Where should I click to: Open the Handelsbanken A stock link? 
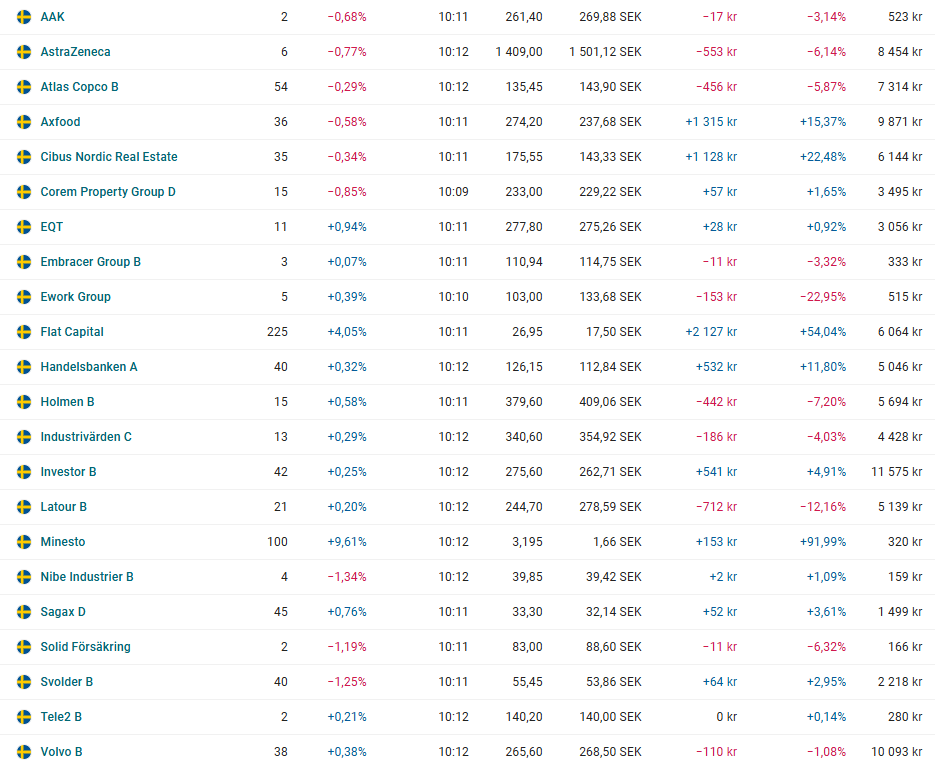coord(89,367)
